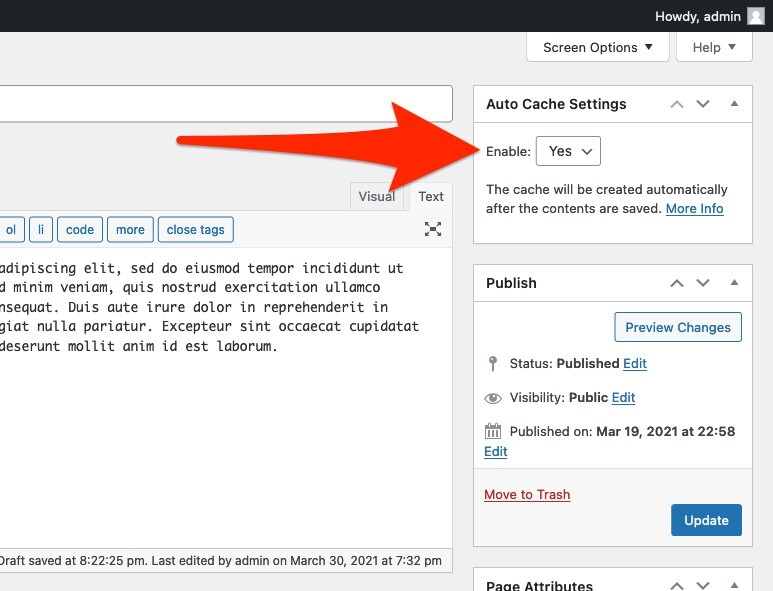Switch to the Visual editor tab
This screenshot has height=591, width=773.
tap(377, 196)
